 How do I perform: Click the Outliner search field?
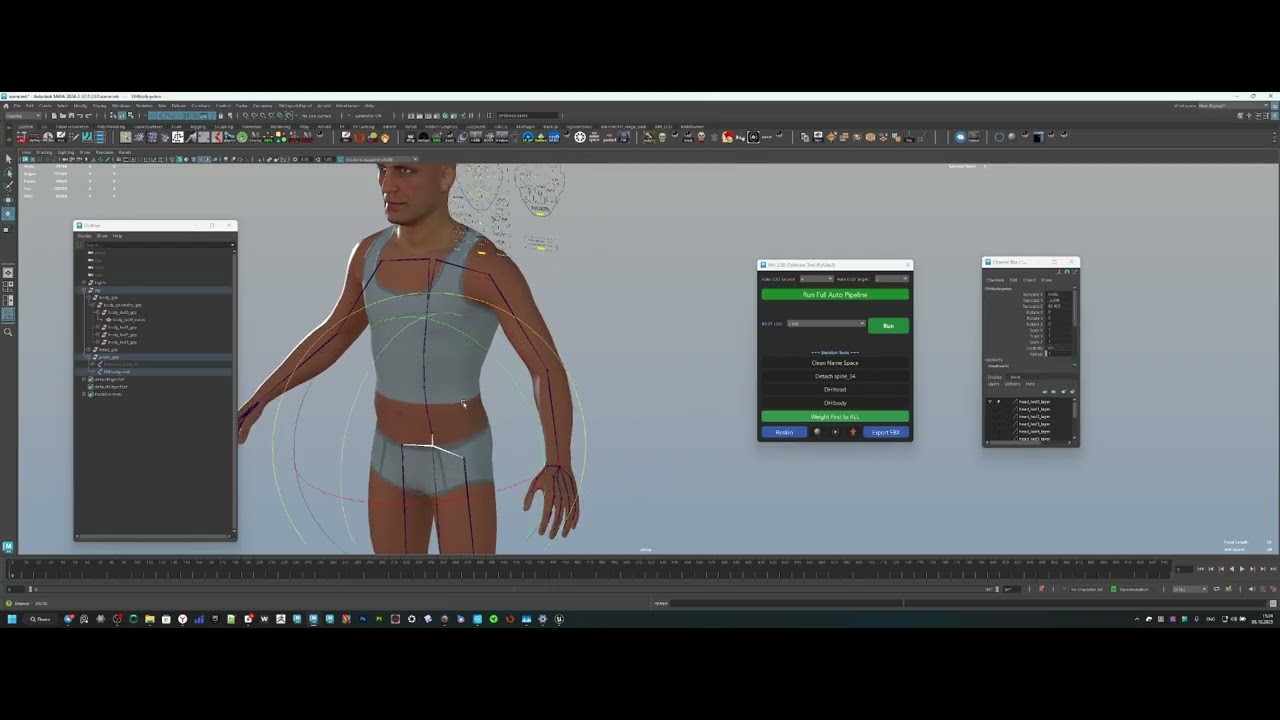click(157, 245)
